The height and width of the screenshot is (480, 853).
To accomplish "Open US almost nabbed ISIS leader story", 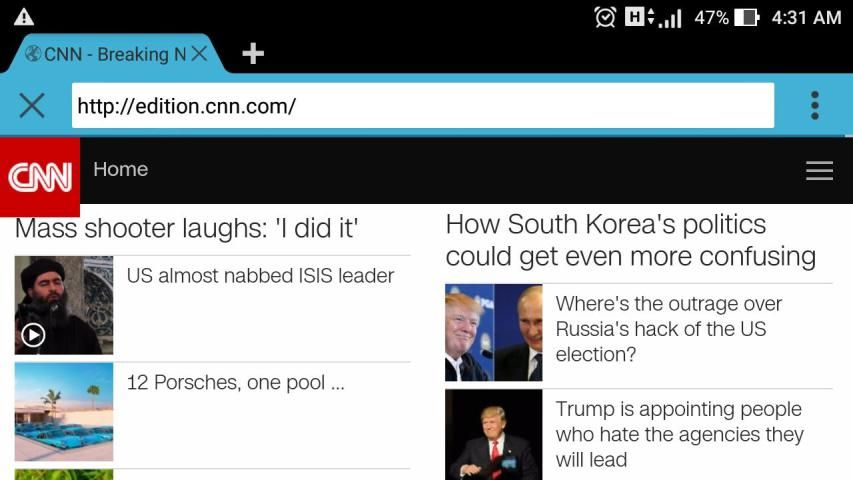I will 260,276.
